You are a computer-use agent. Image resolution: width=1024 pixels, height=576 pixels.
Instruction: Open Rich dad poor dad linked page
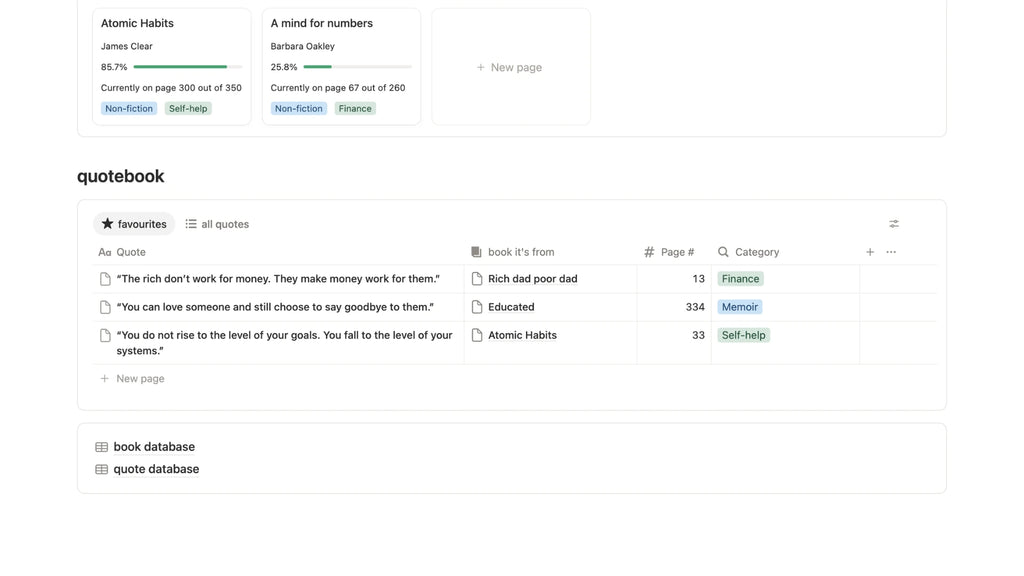tap(533, 279)
